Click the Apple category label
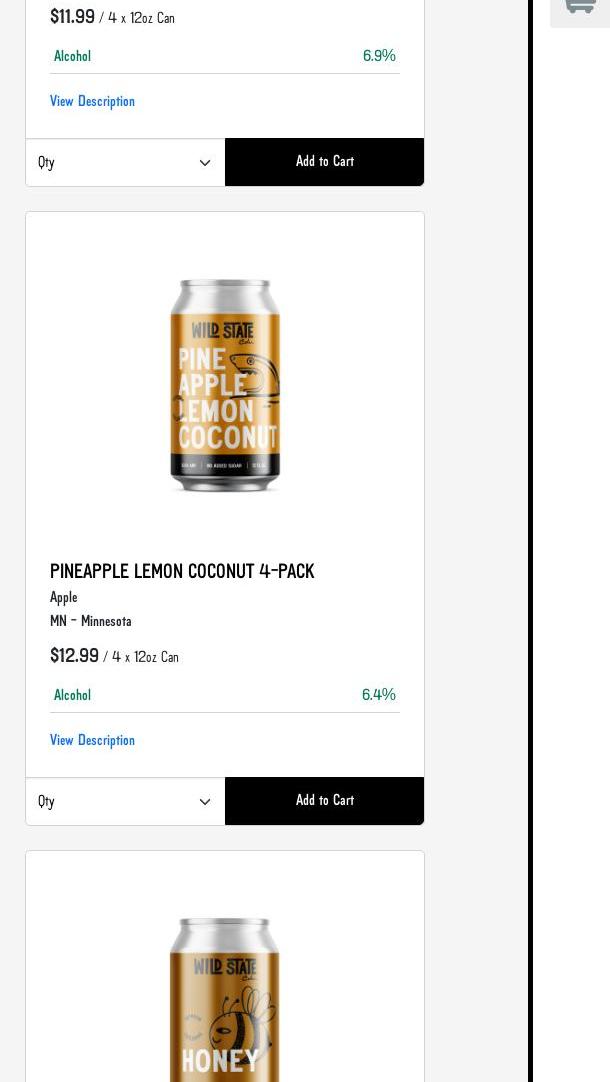The width and height of the screenshot is (610, 1082). [x=64, y=598]
